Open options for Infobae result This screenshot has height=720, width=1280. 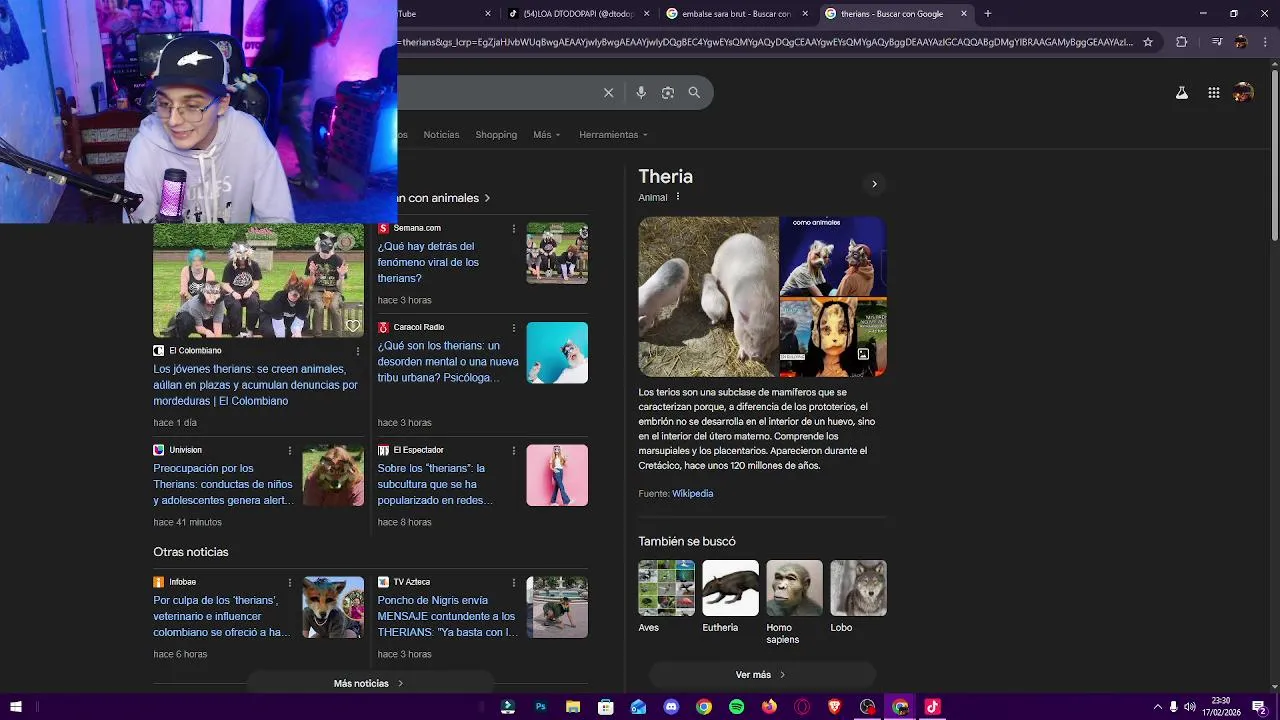tap(290, 582)
